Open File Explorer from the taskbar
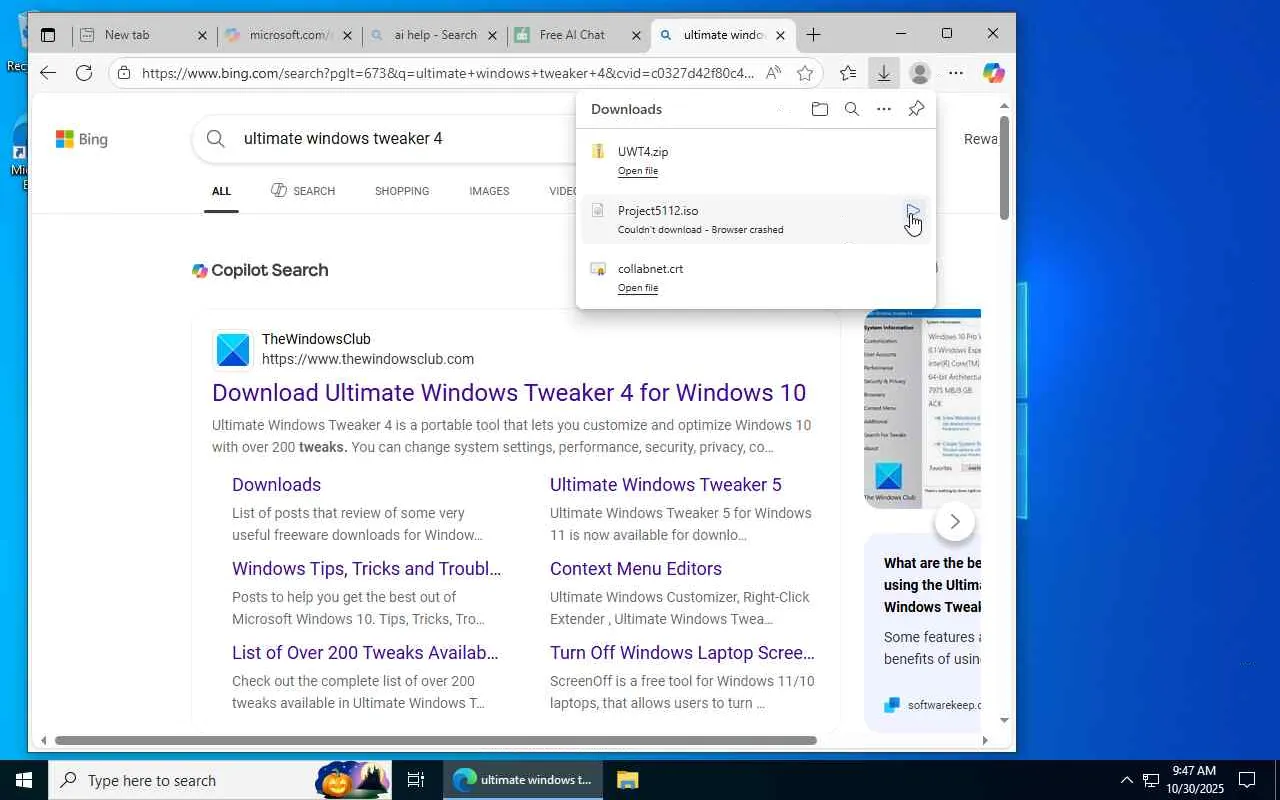This screenshot has width=1280, height=800. 627,780
